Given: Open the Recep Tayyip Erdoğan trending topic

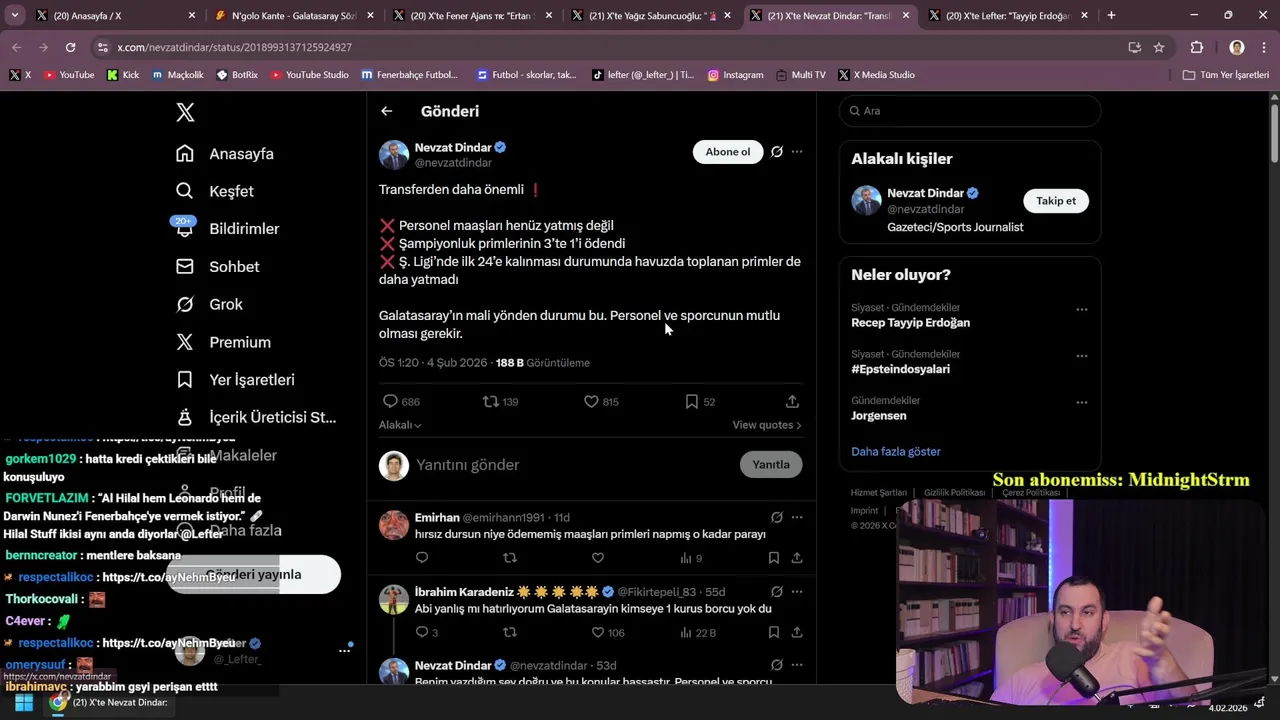Looking at the screenshot, I should pos(910,323).
